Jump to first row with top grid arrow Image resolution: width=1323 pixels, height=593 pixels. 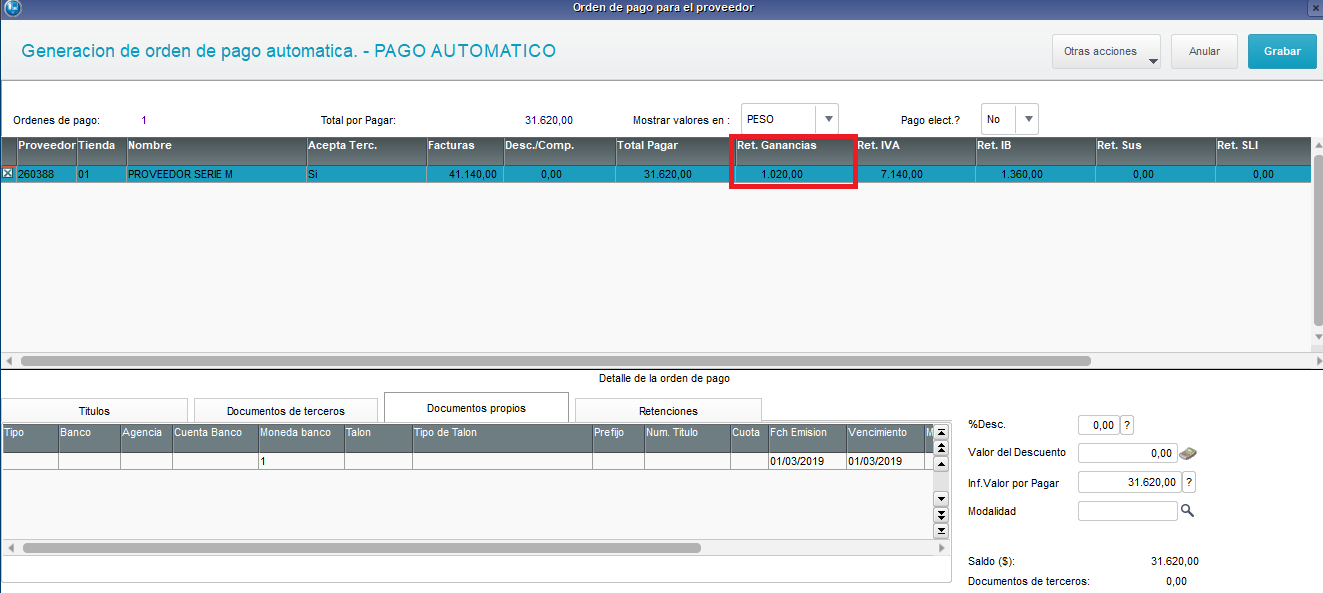(941, 433)
